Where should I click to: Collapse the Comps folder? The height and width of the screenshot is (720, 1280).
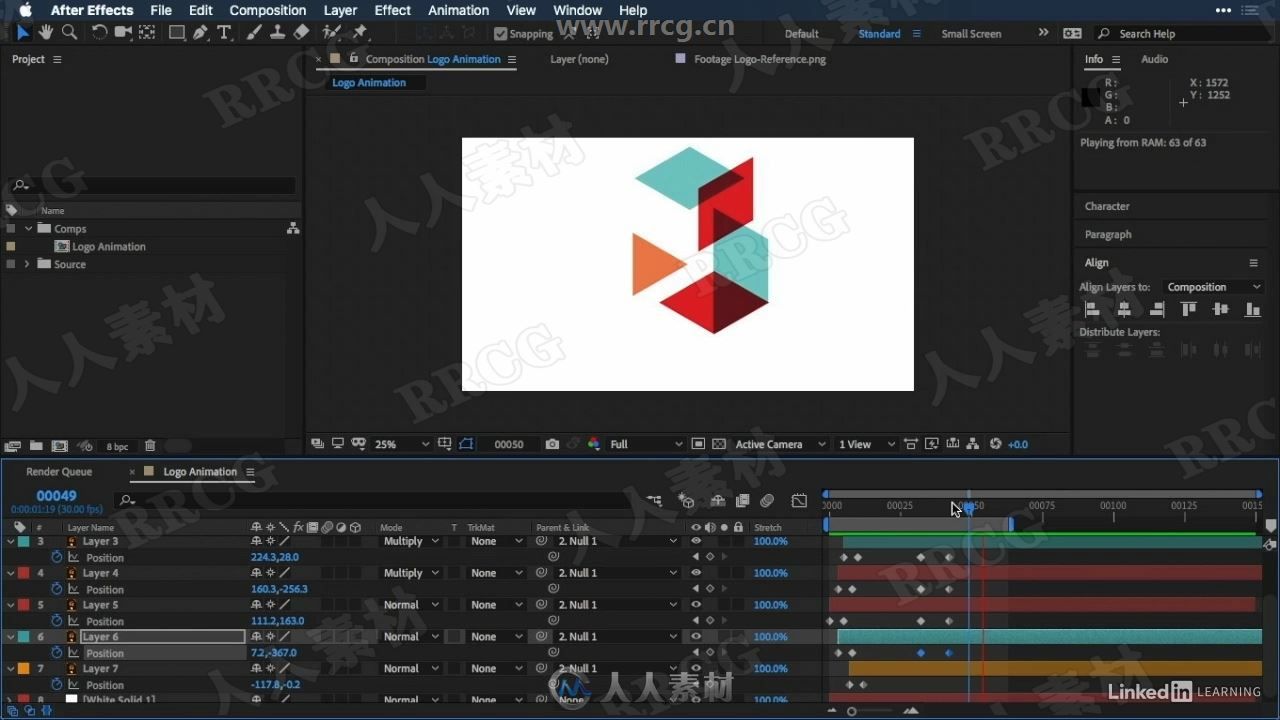click(28, 229)
